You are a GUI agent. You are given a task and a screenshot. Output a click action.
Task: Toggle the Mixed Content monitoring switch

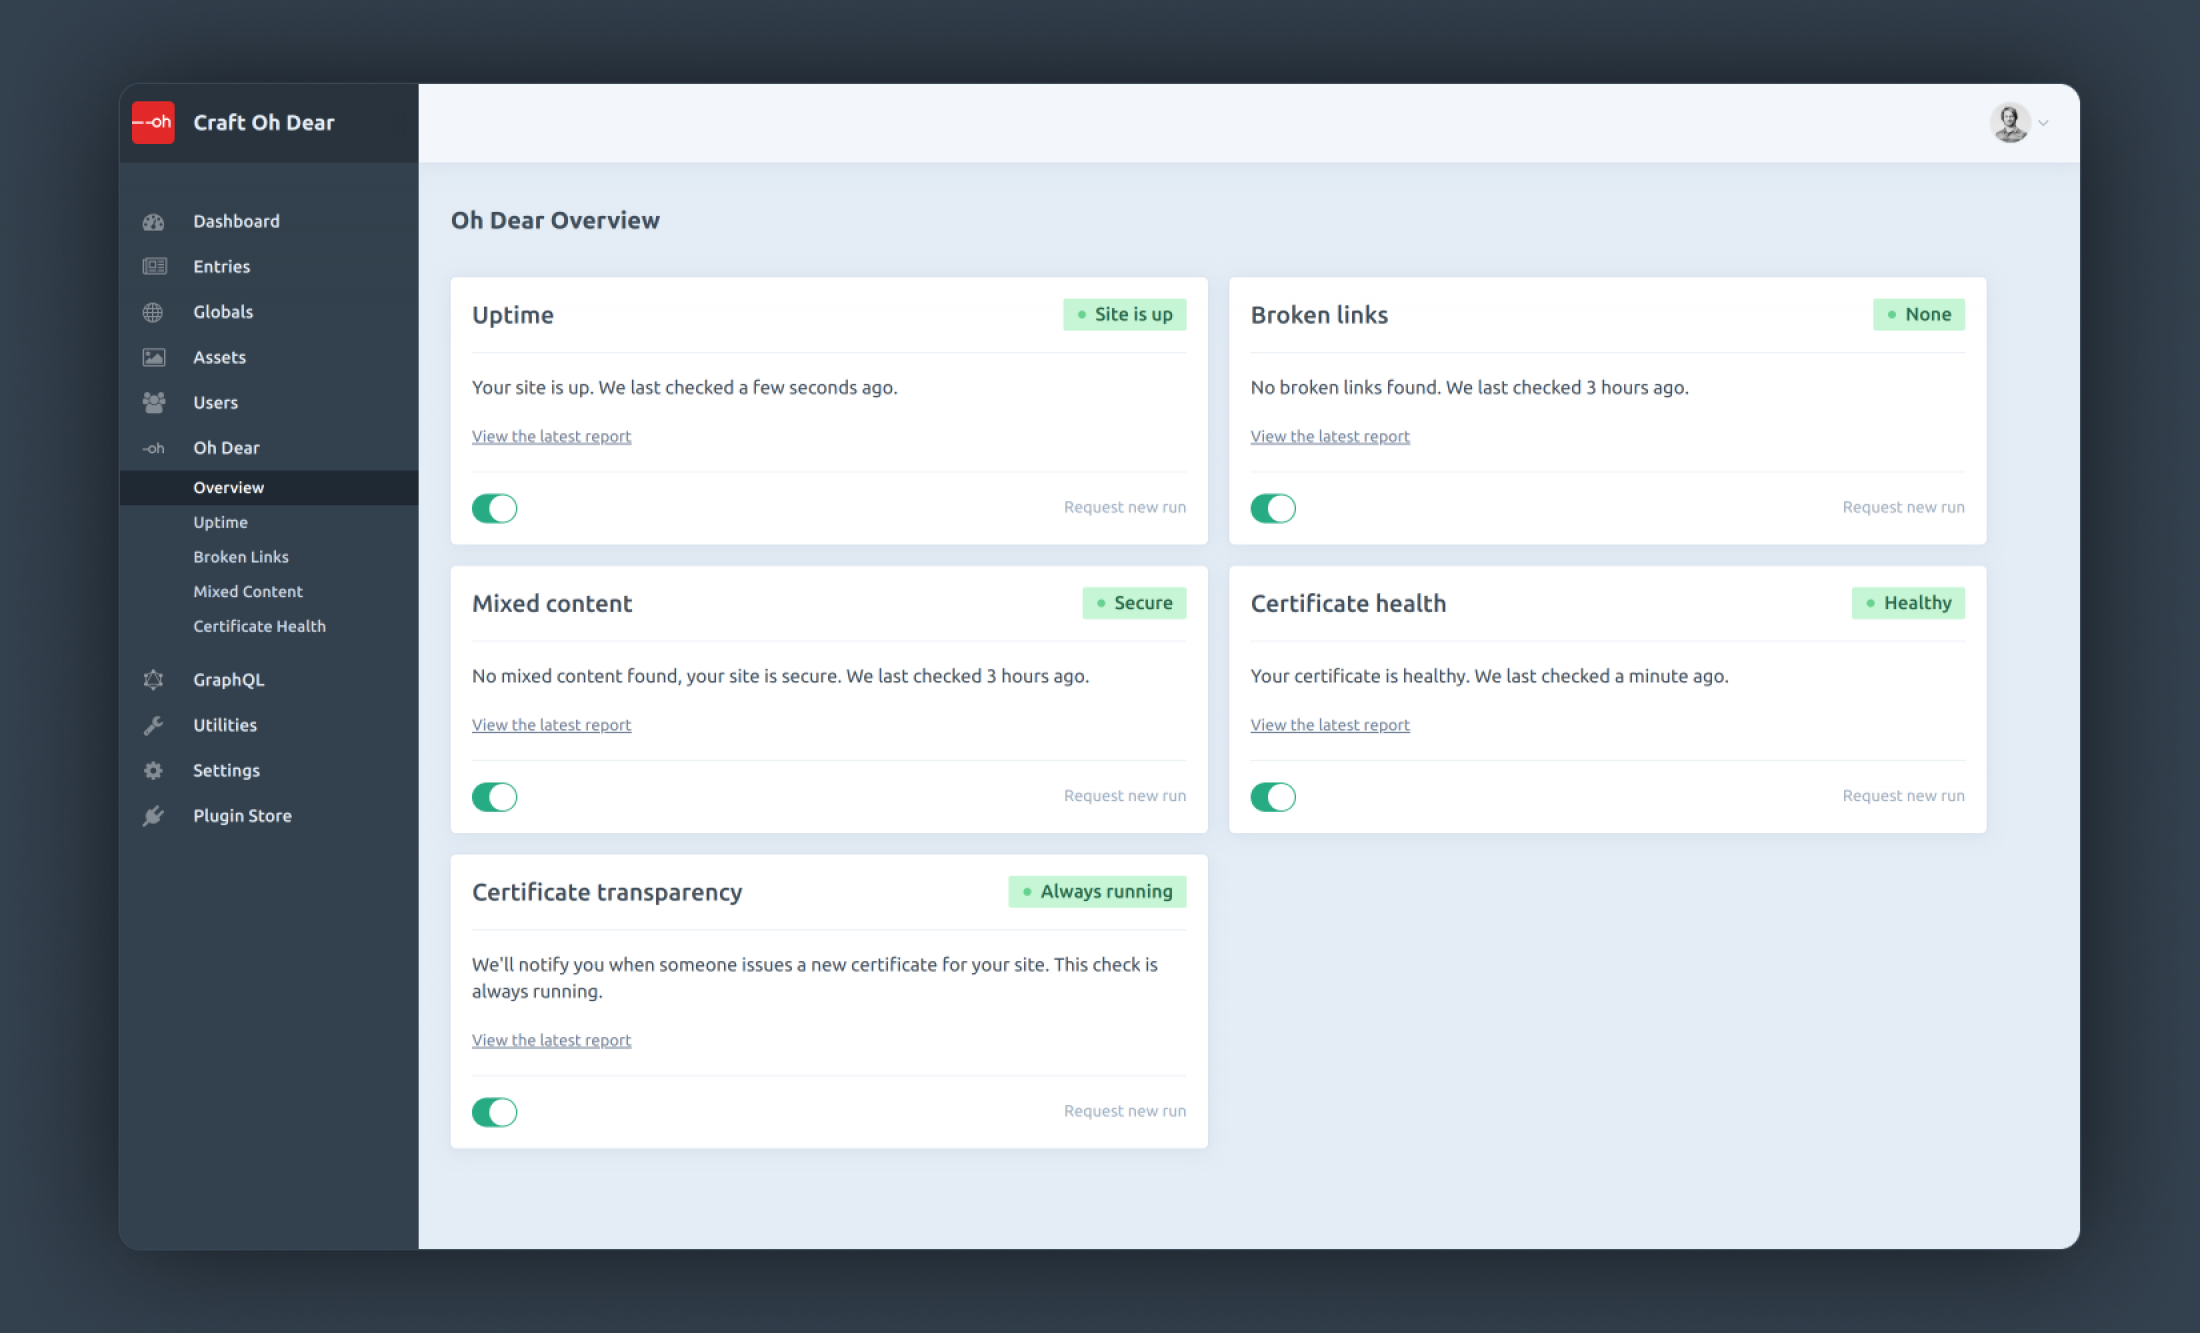click(x=493, y=794)
